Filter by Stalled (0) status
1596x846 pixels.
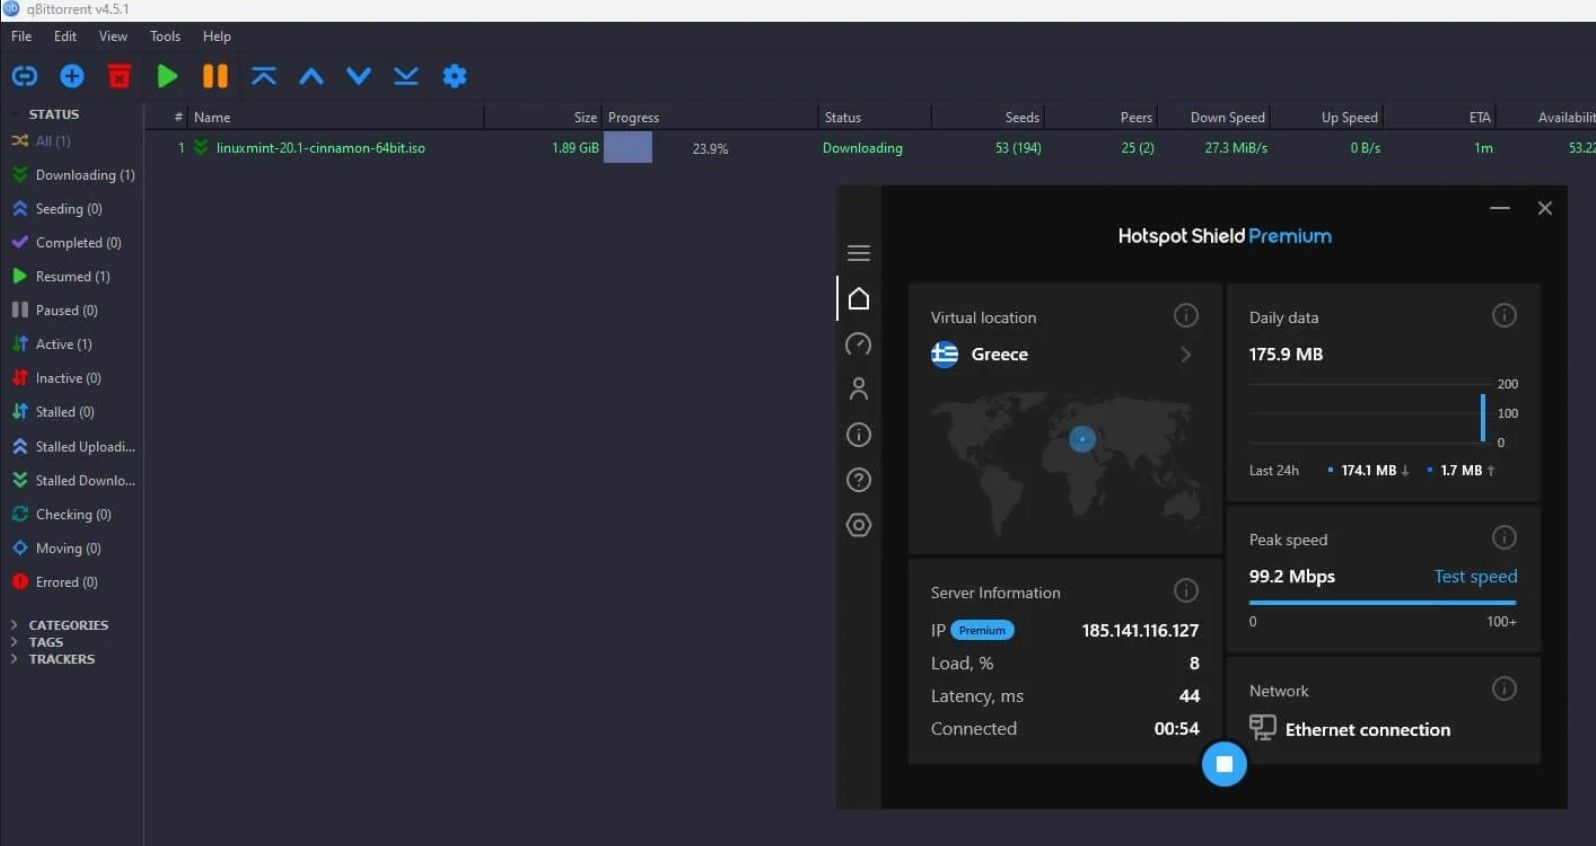coord(52,412)
